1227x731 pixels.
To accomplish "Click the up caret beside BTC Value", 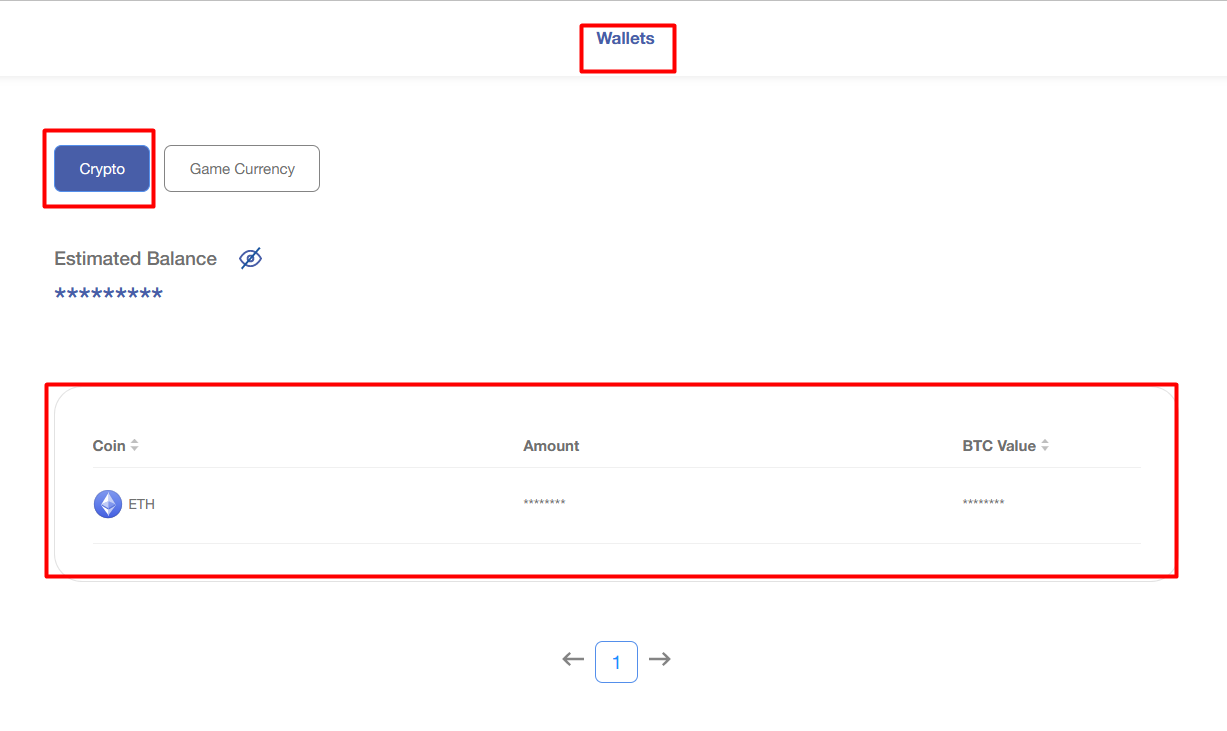I will click(1045, 442).
